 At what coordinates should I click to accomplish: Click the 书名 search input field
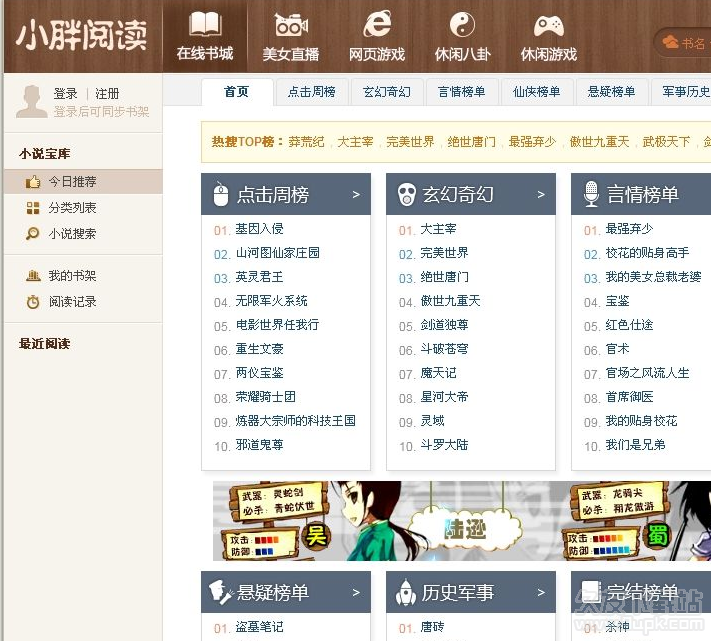pyautogui.click(x=683, y=43)
